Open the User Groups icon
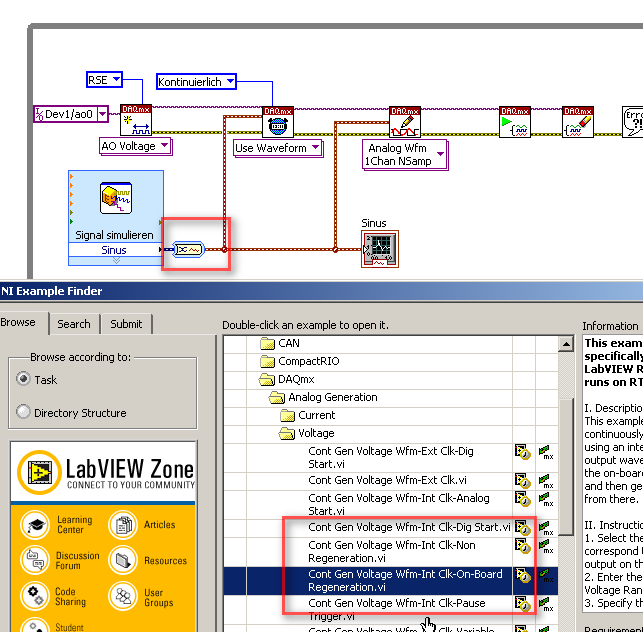643x632 pixels. click(x=123, y=596)
